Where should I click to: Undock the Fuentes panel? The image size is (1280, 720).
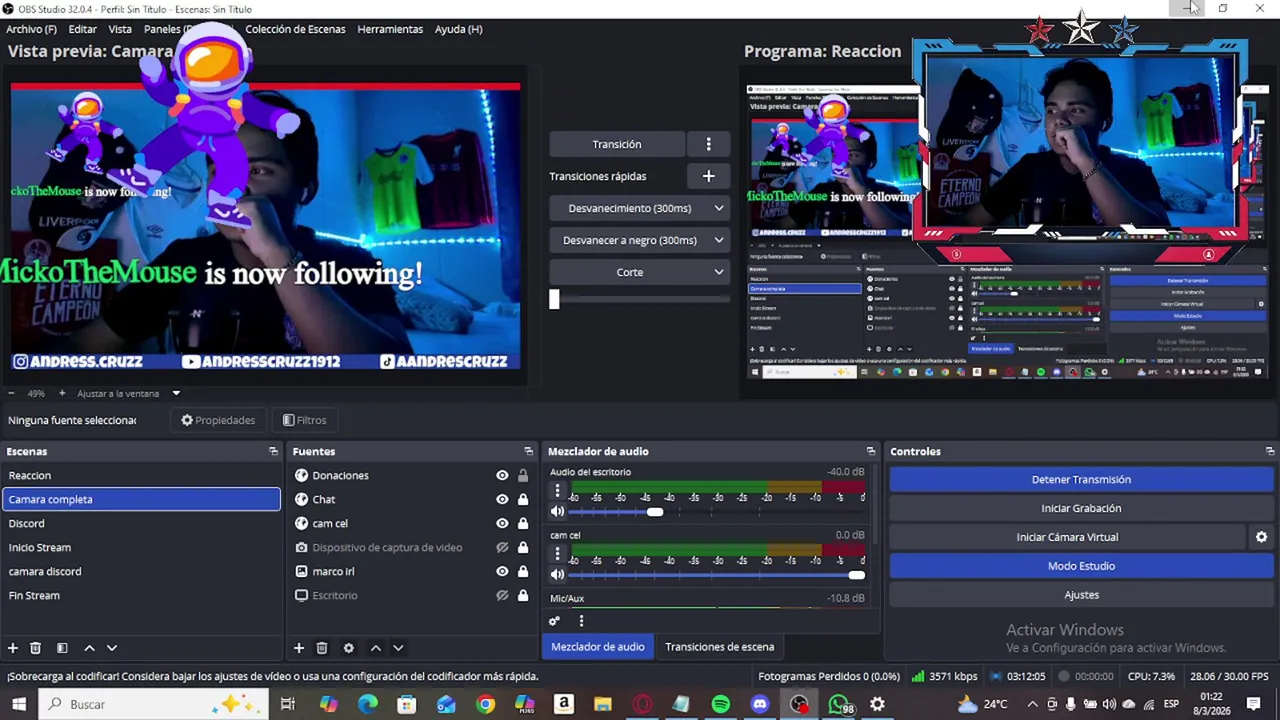529,452
